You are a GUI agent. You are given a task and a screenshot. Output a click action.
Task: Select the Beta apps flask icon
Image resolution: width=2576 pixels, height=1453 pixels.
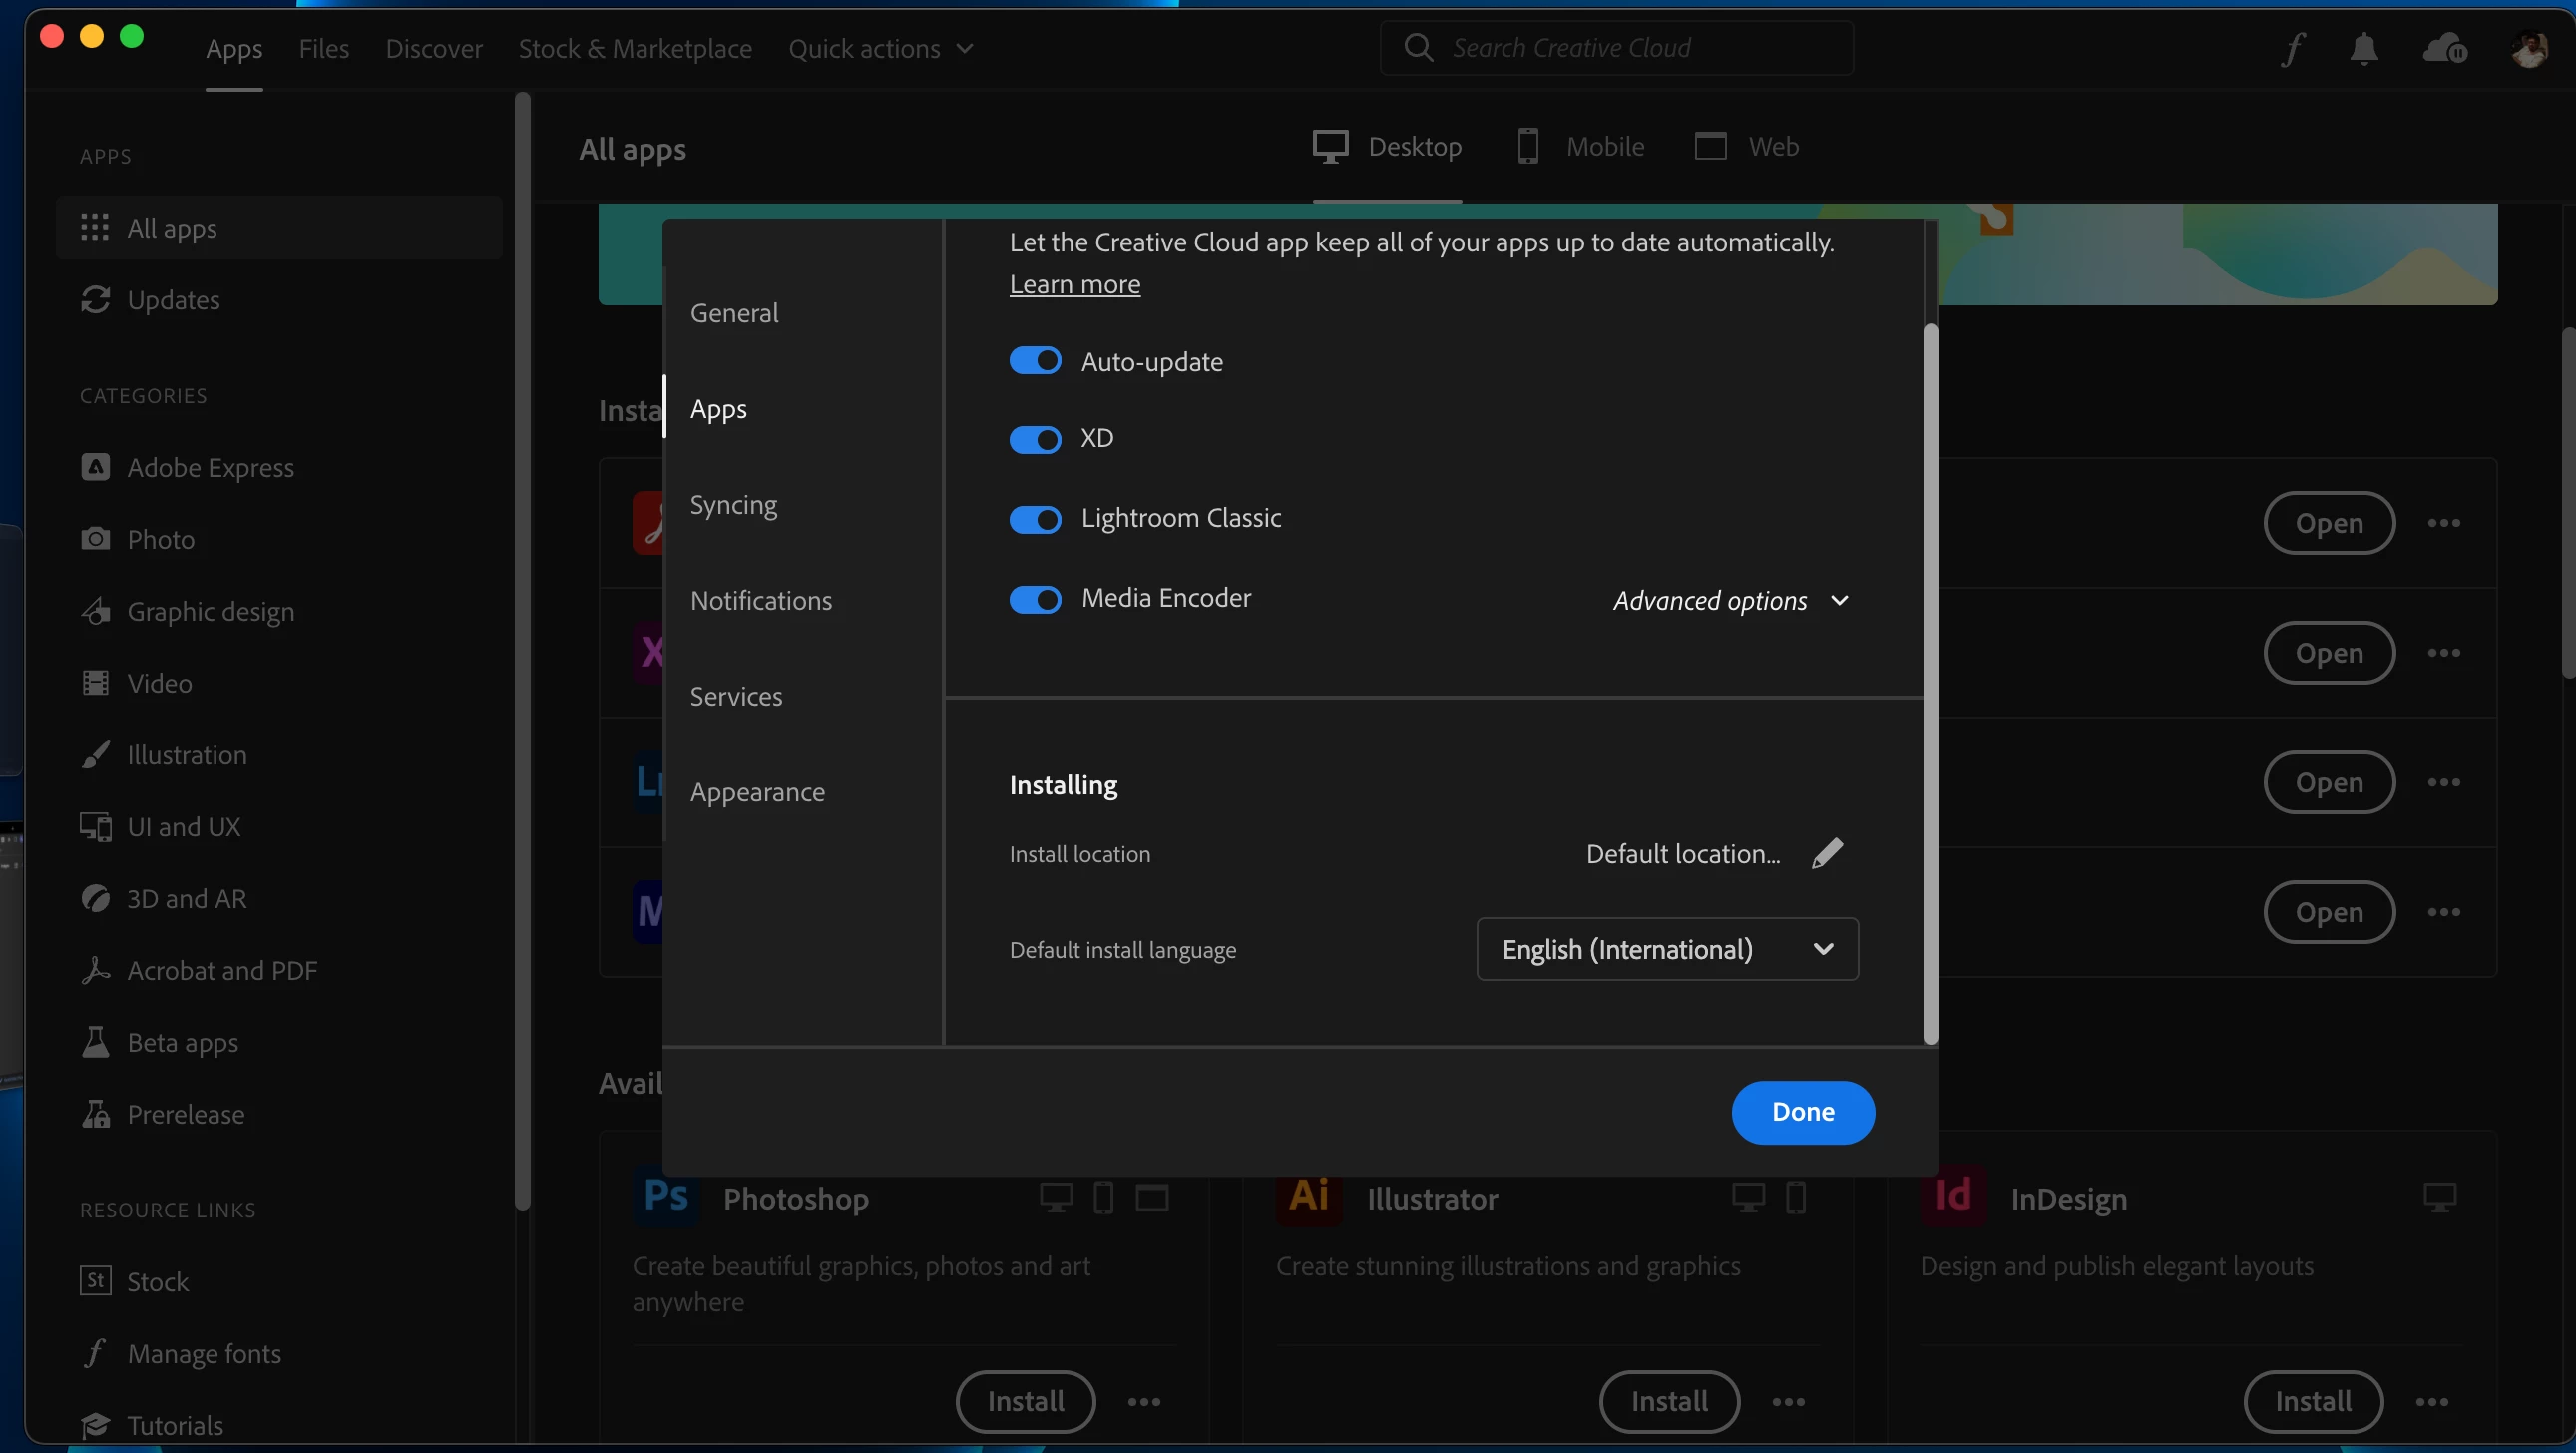[x=95, y=1042]
